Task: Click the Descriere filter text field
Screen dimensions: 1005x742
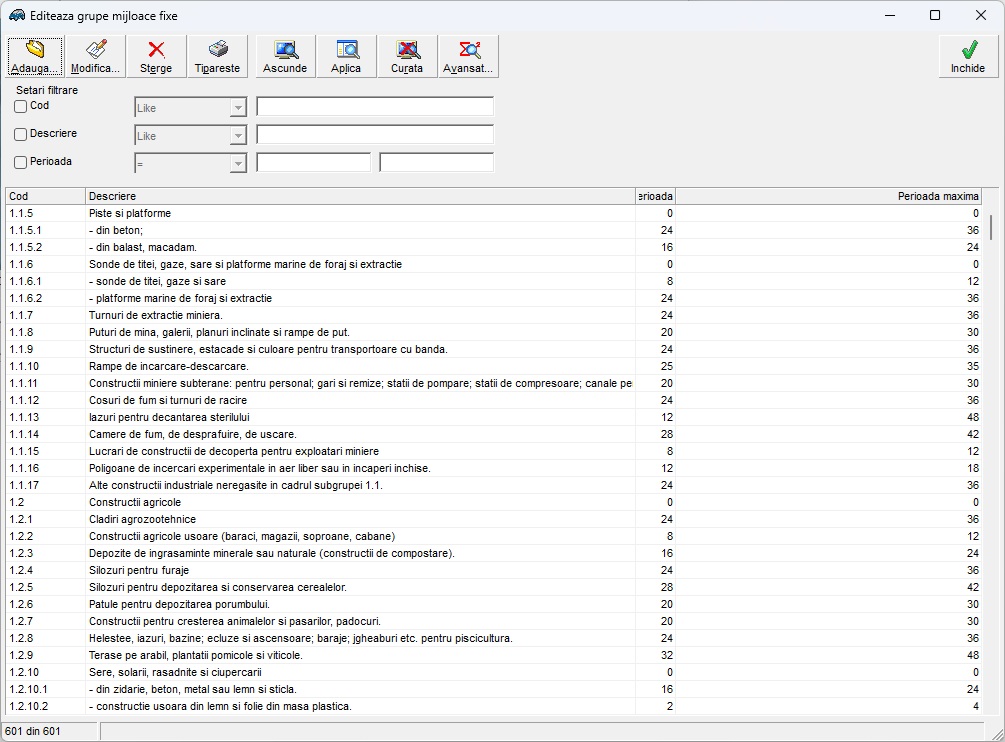Action: [x=375, y=135]
